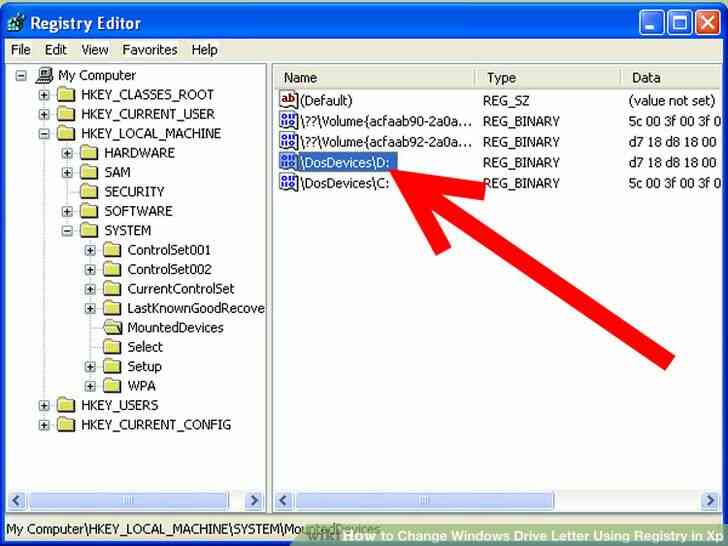
Task: Expand the SOFTWARE key
Action: [x=67, y=211]
